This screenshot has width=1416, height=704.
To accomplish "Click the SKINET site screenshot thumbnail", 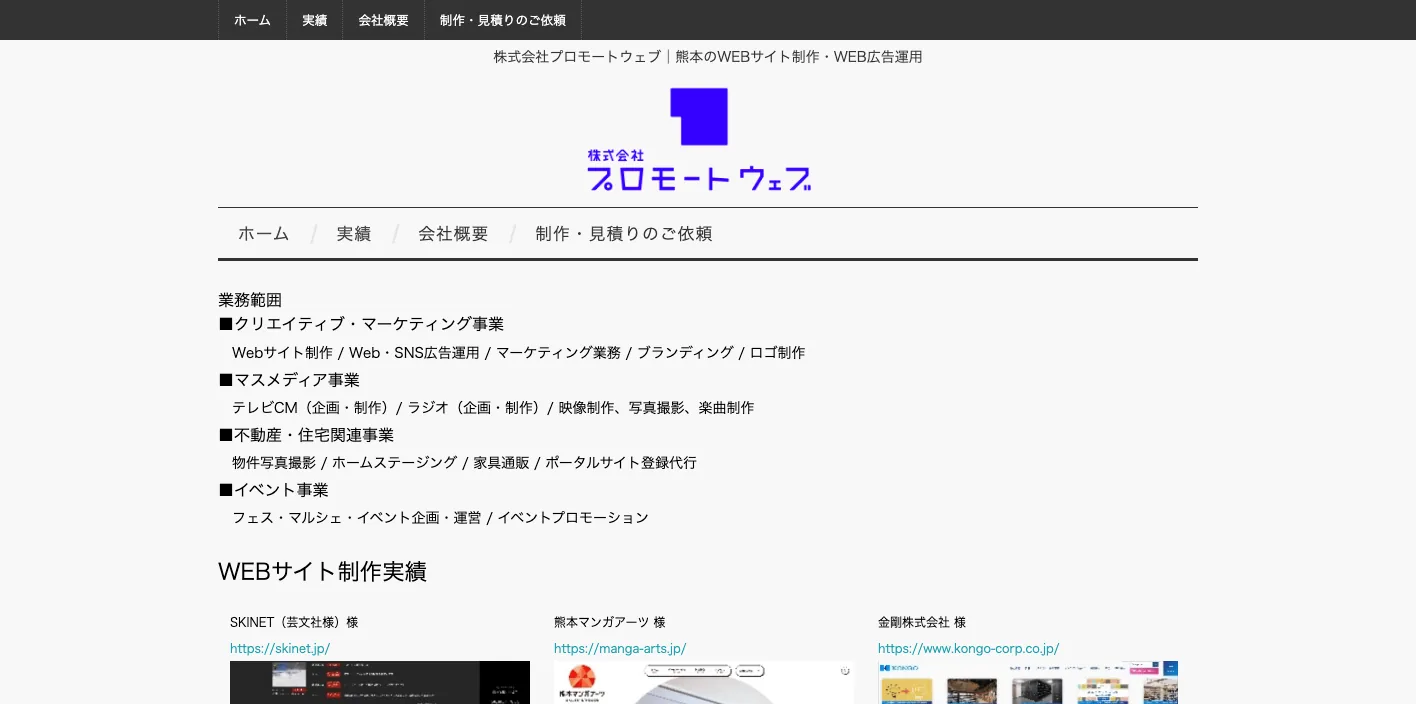I will click(x=380, y=682).
